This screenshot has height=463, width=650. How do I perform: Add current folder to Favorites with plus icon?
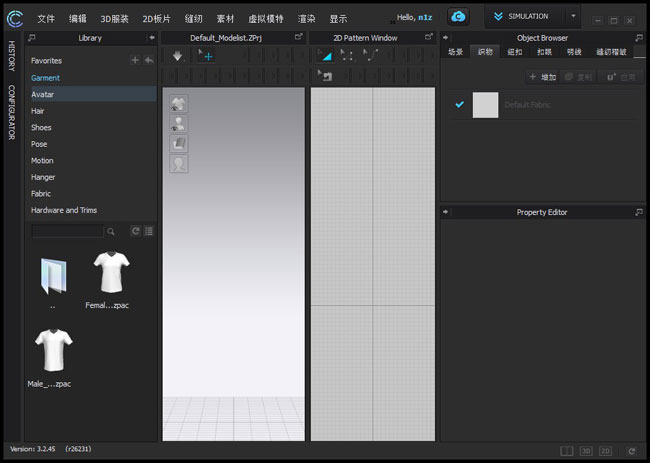click(135, 60)
